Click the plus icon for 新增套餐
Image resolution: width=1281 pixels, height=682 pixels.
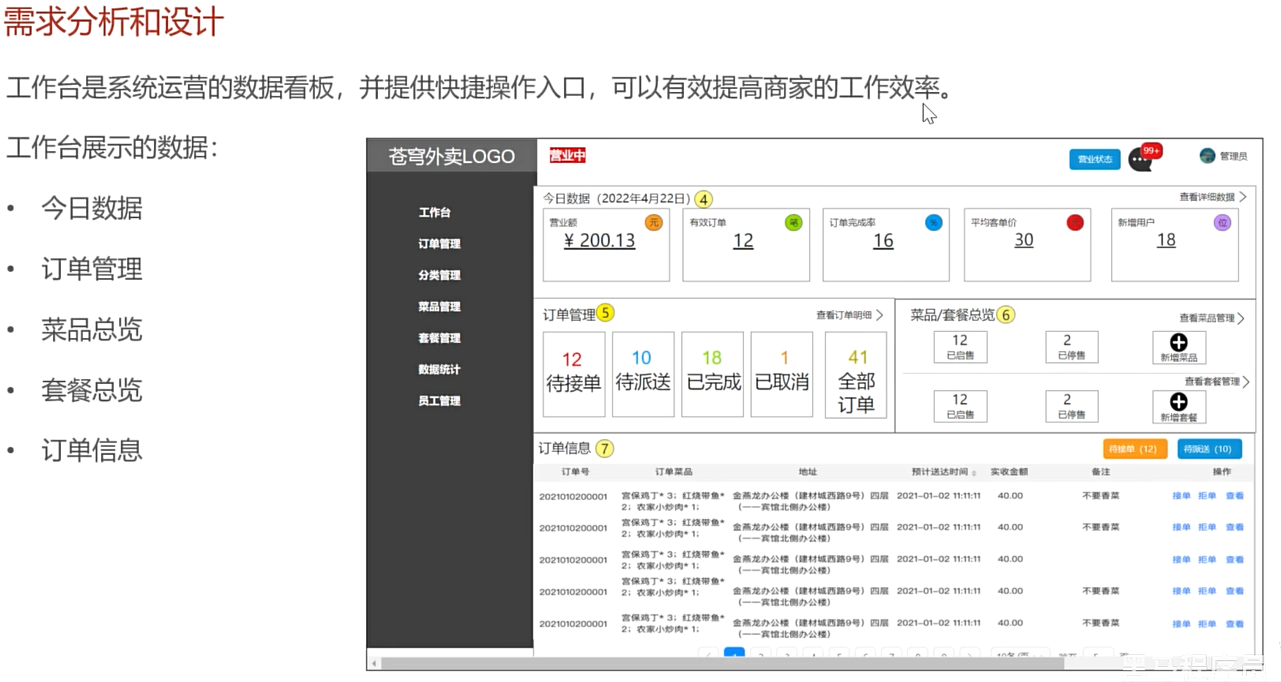1179,401
